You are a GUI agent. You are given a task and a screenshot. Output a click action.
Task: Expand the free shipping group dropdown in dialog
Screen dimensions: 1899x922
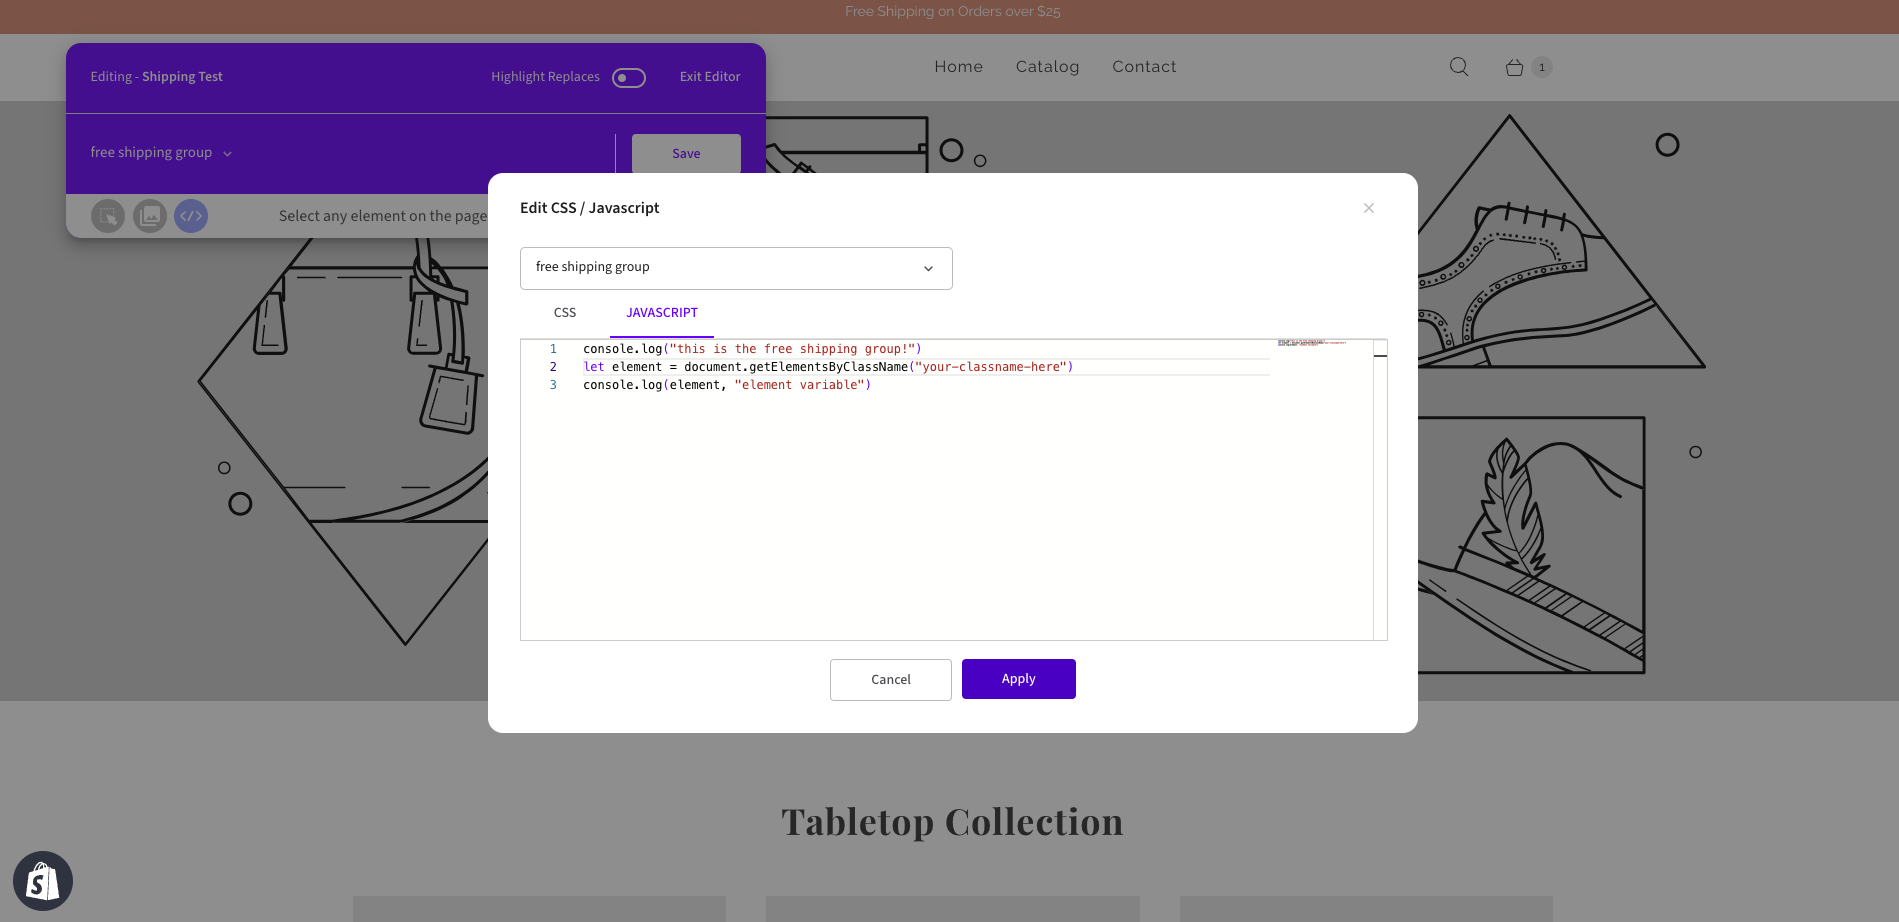[736, 268]
